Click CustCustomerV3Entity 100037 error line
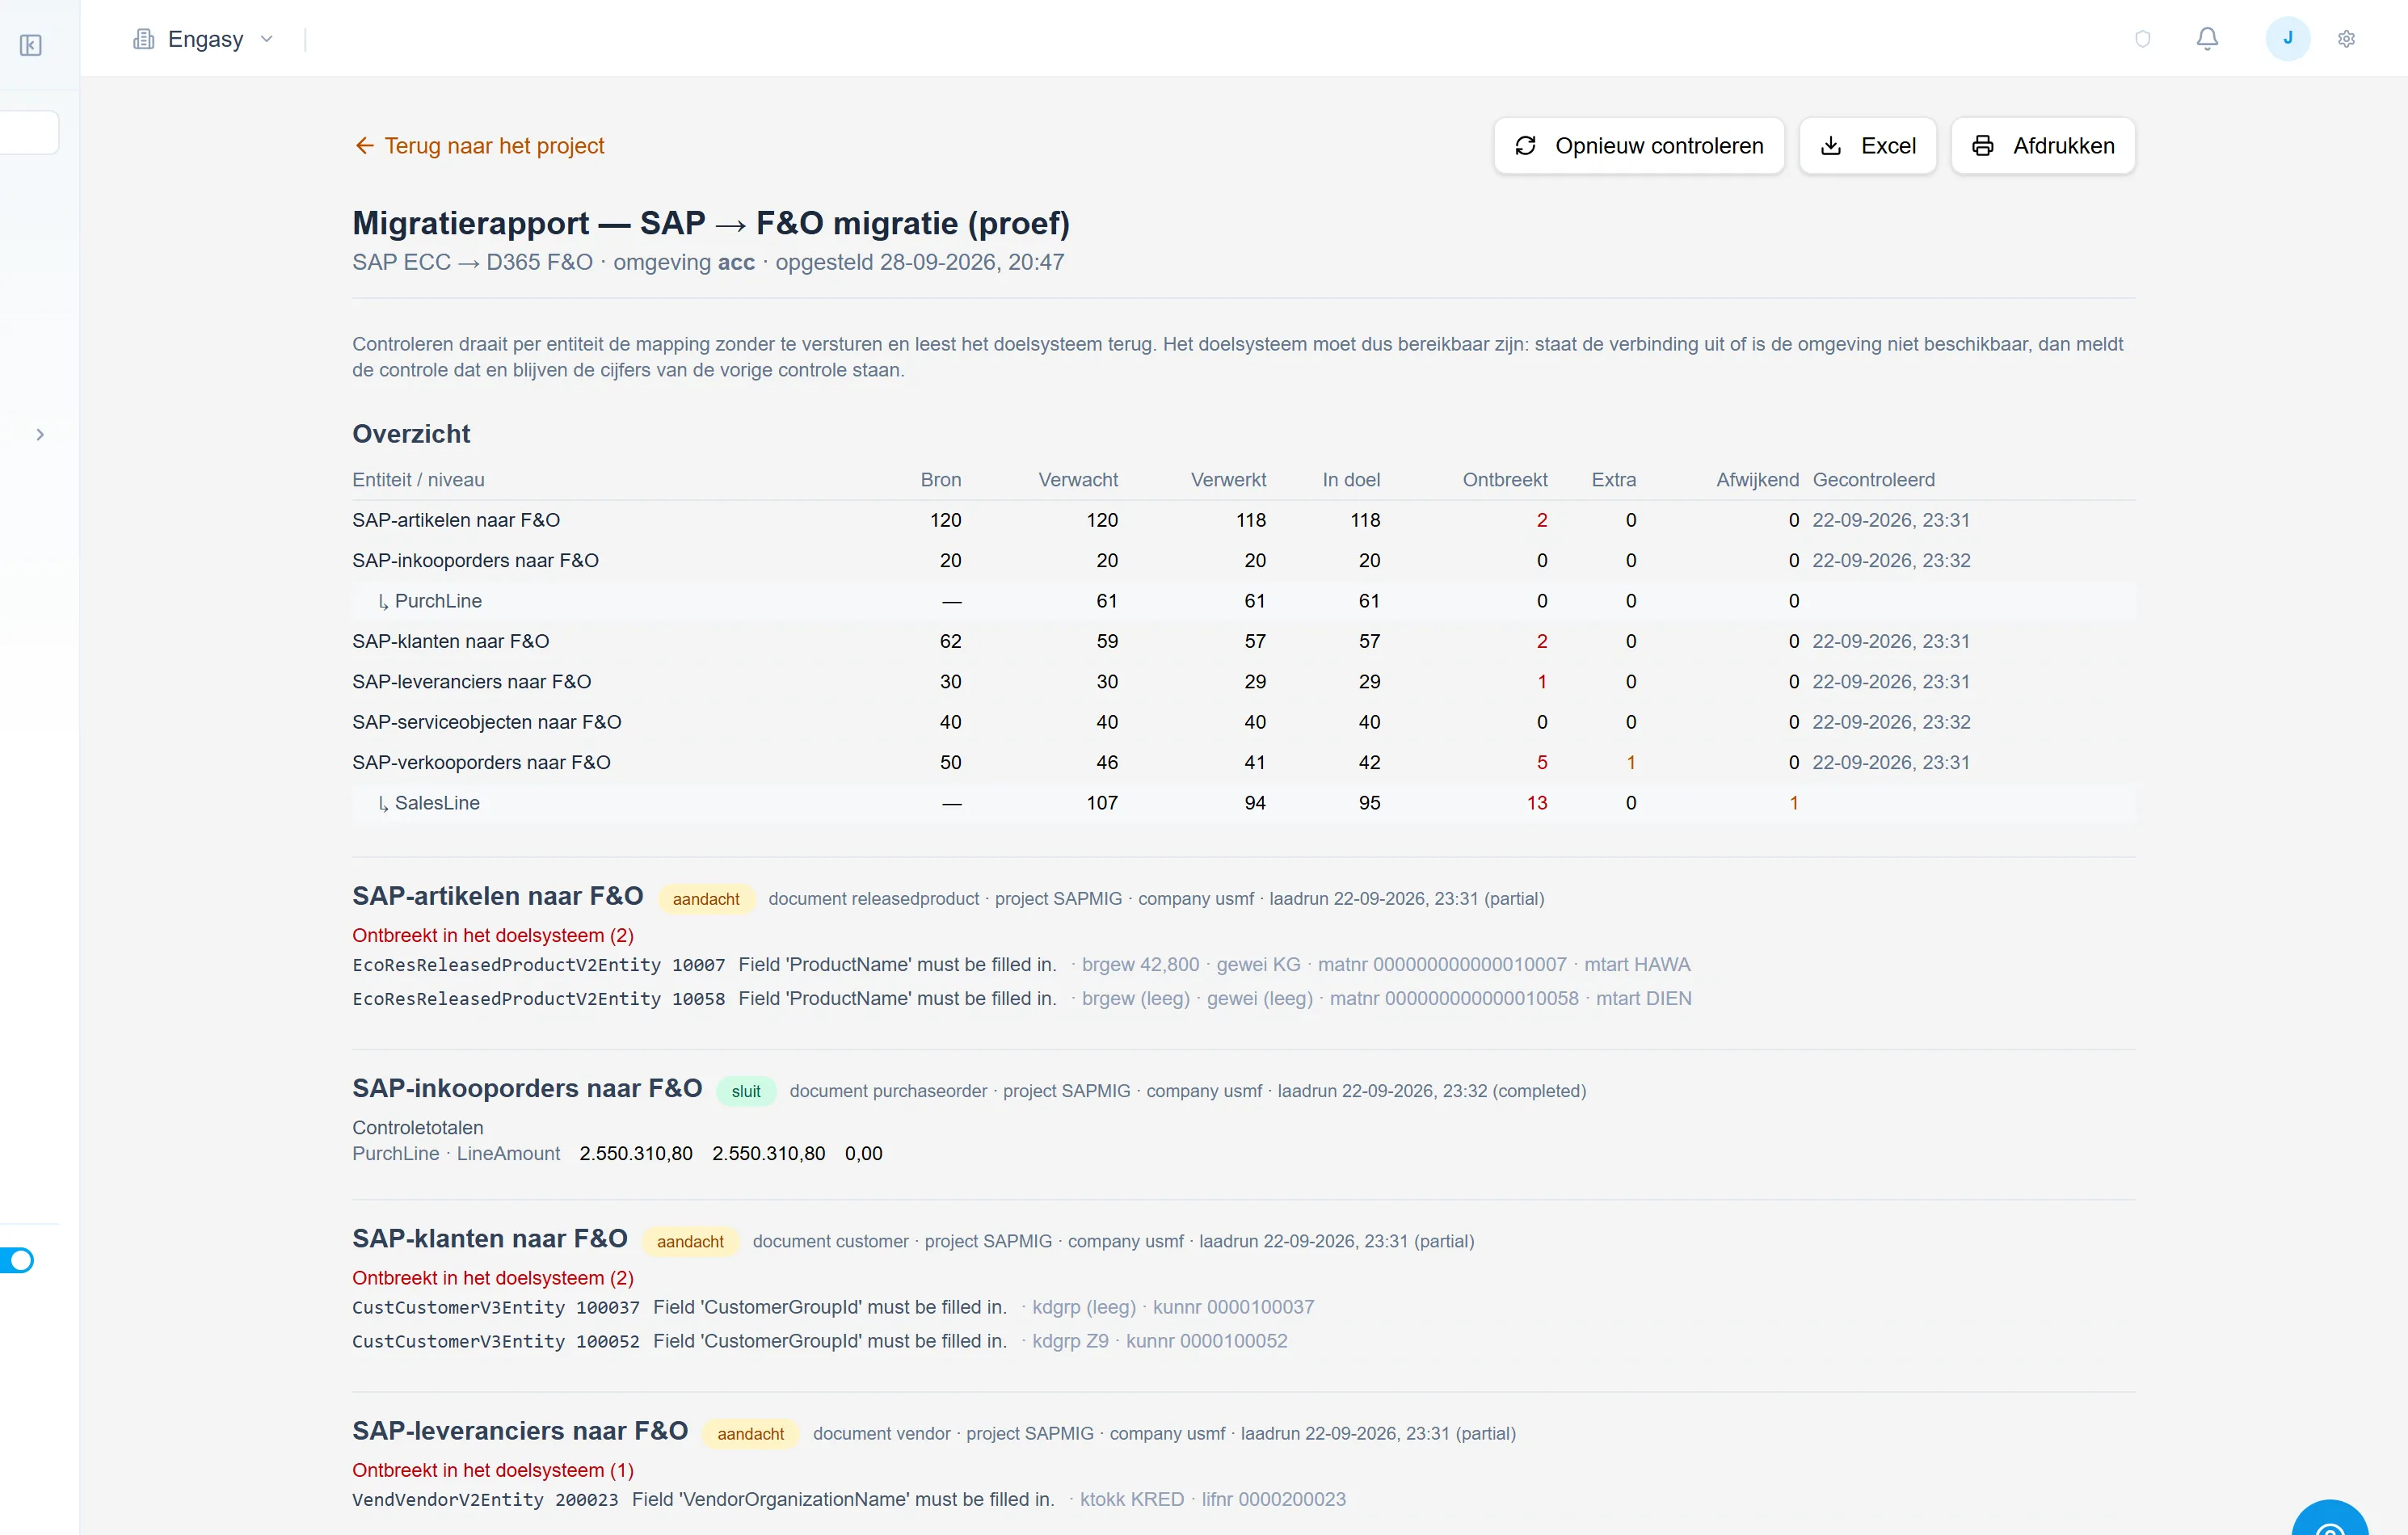2408x1535 pixels. pos(833,1307)
